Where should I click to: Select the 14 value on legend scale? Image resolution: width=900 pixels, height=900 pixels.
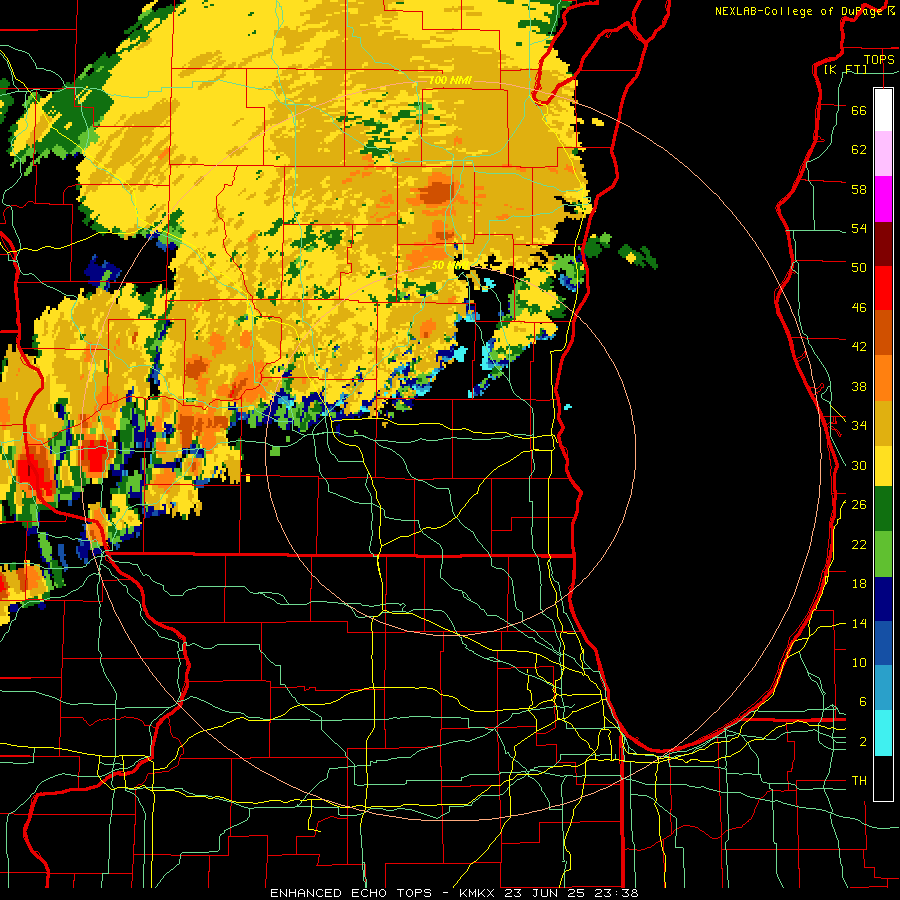[859, 624]
